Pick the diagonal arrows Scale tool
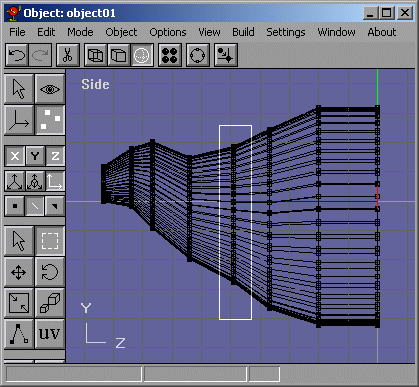 pos(19,303)
